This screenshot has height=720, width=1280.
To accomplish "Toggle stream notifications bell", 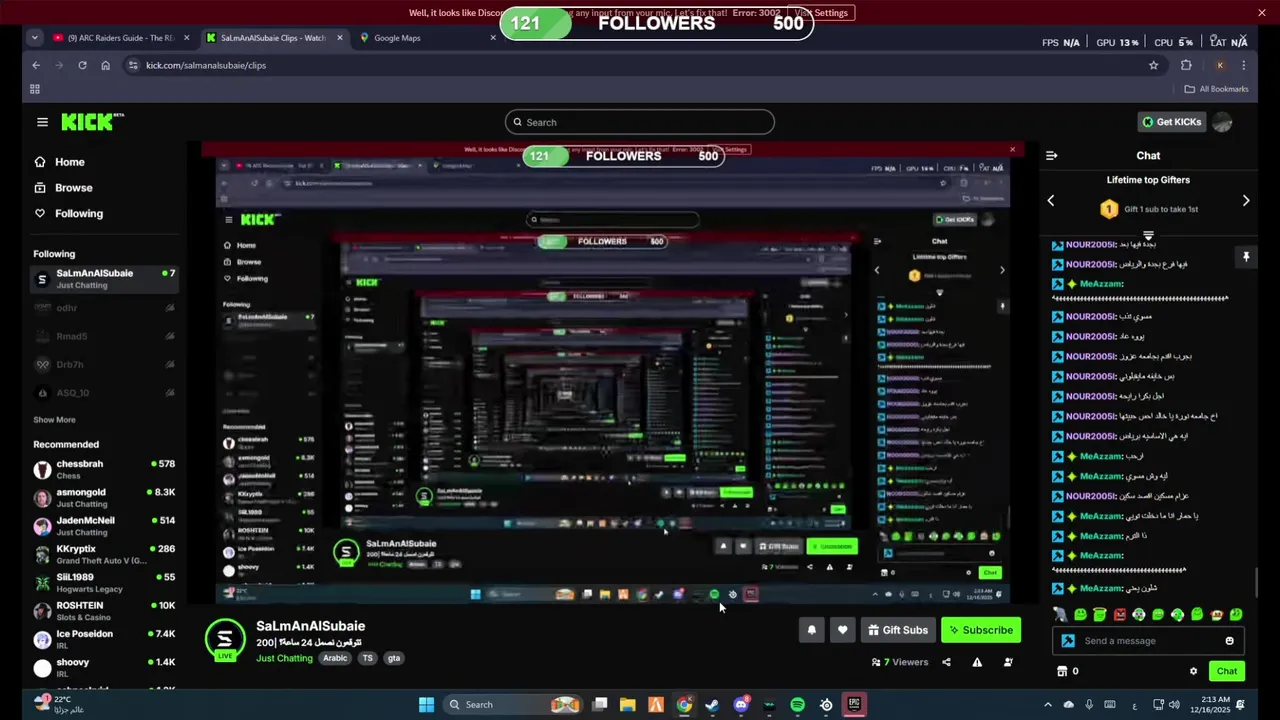I will click(x=811, y=630).
